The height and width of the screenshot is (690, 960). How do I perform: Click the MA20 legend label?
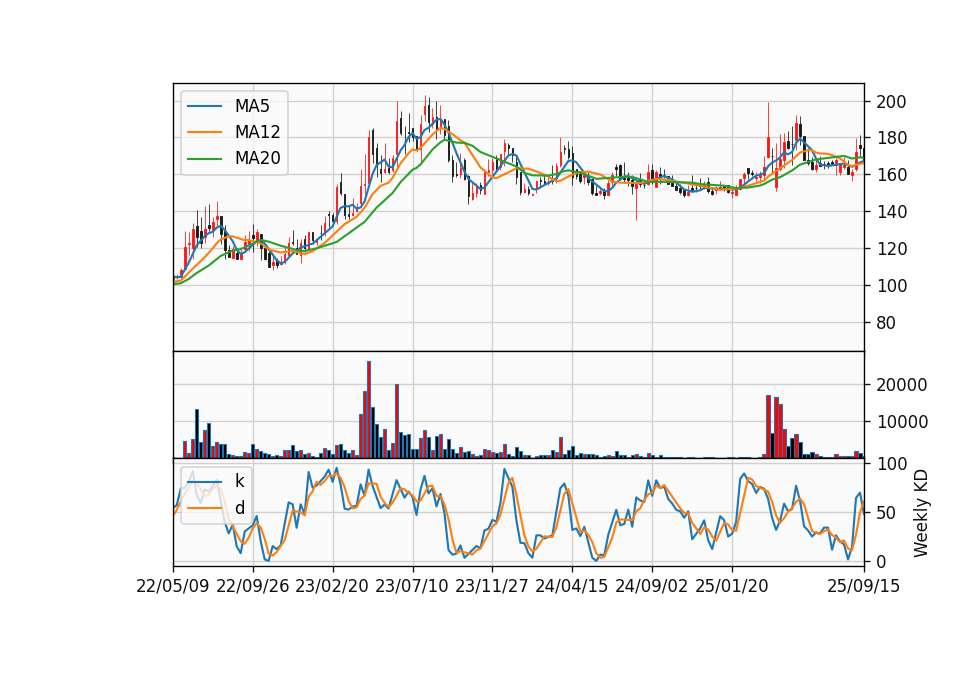tap(257, 159)
